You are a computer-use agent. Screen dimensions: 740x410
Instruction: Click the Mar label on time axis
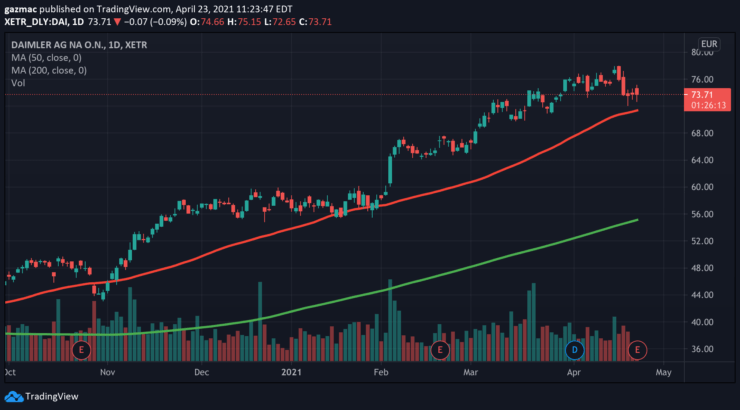471,372
